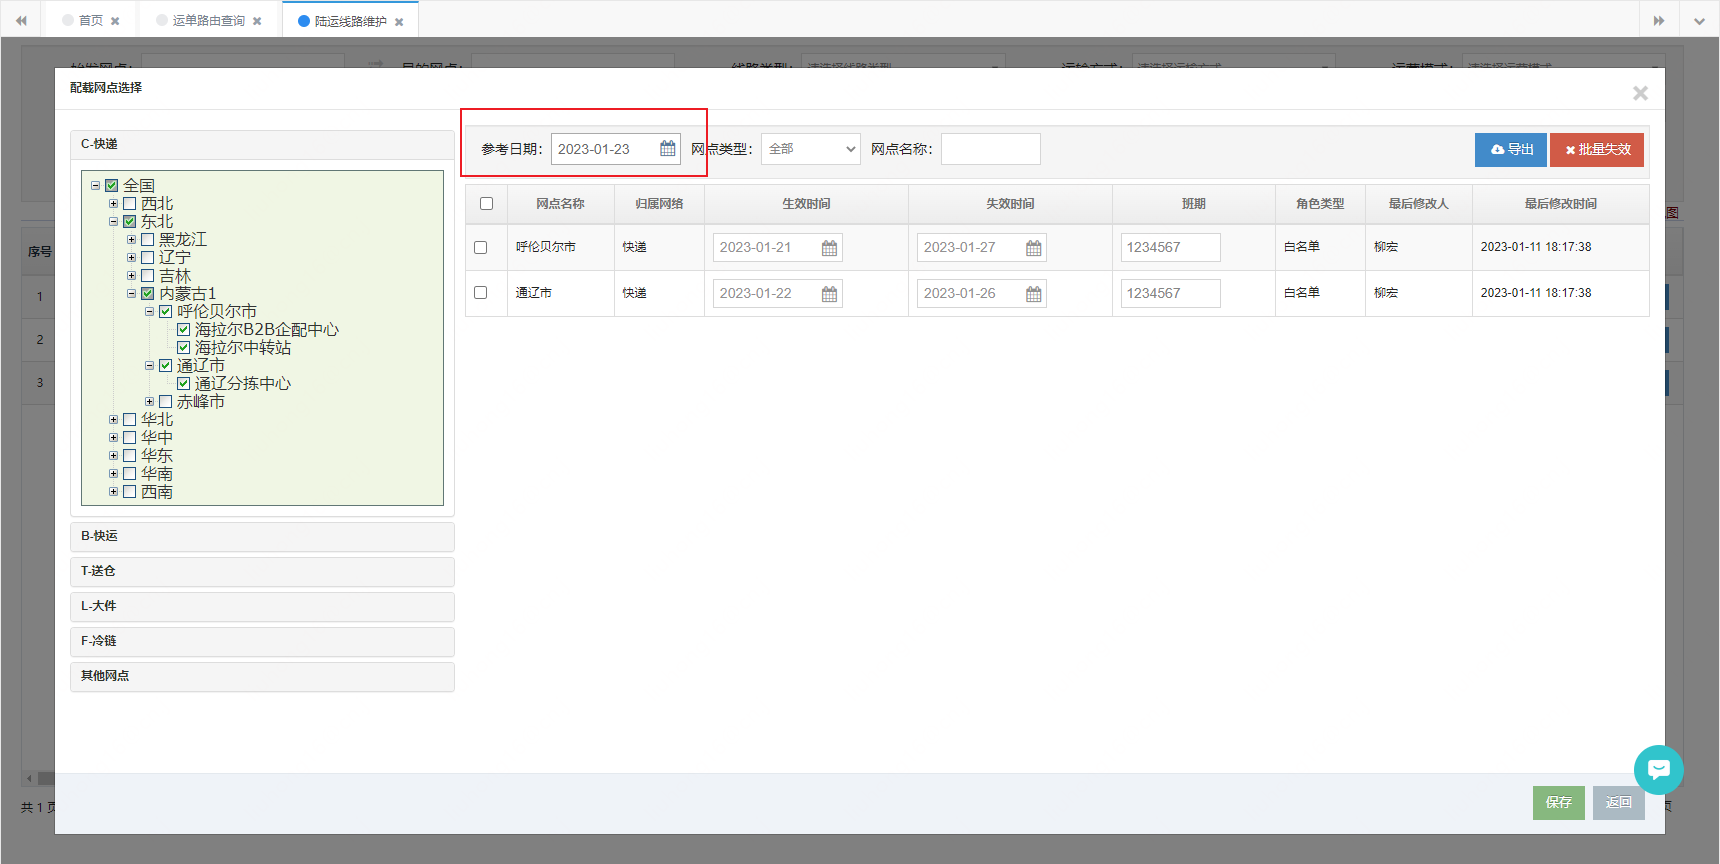
Task: Click 生效时间 column header
Action: [x=806, y=204]
